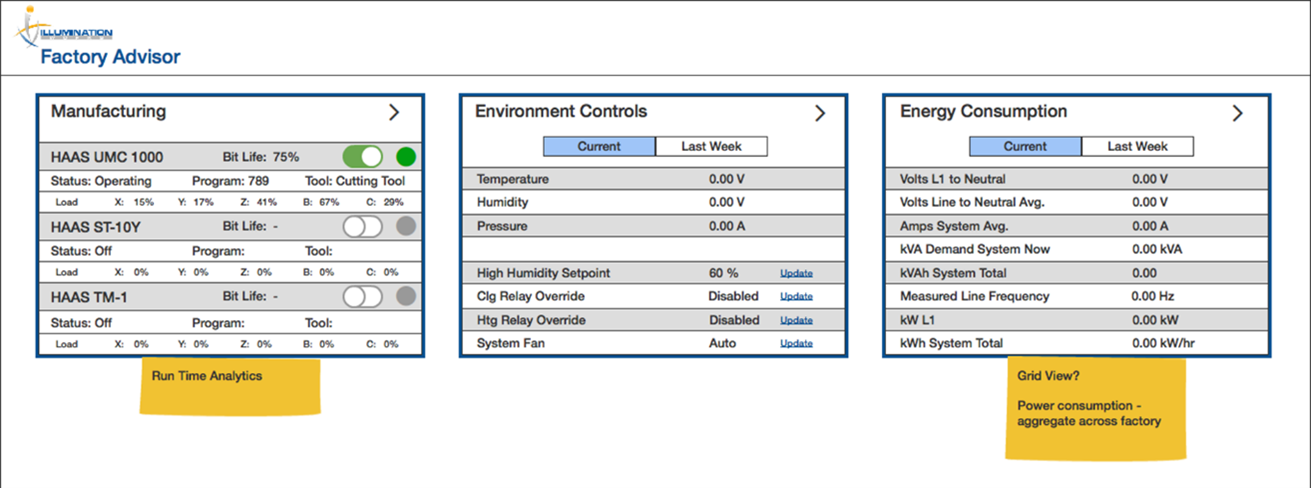Click the Environment Controls heading
Viewport: 1311px width, 488px height.
561,112
